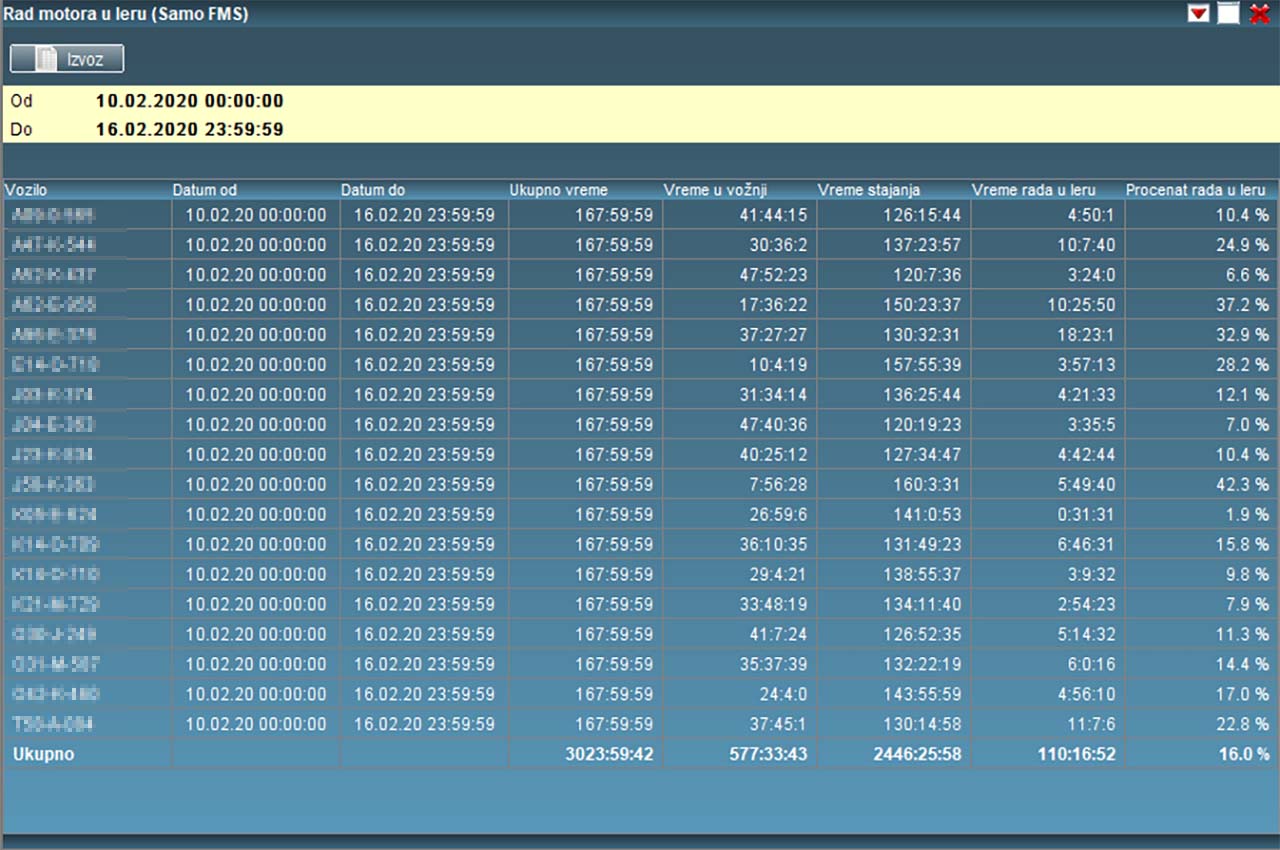Click the Datum od column header
1280x850 pixels.
(x=205, y=190)
